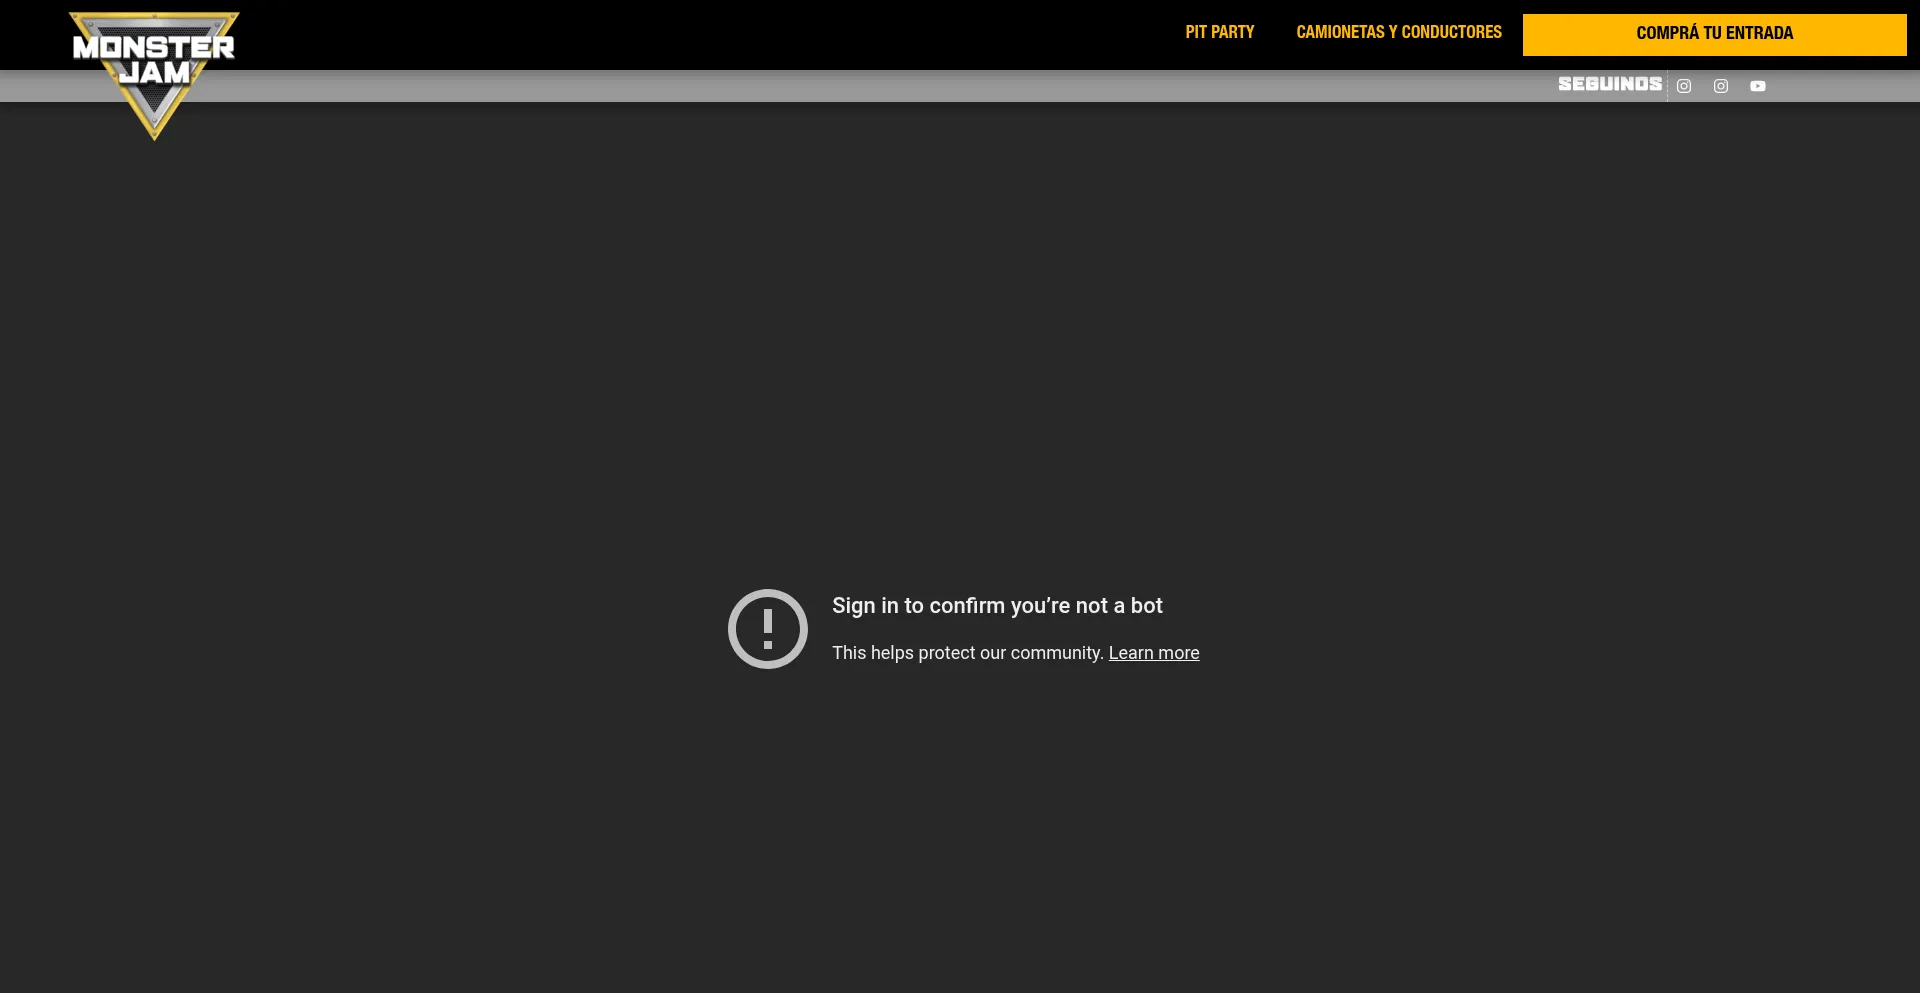
Task: Click the word MONSTER in the logo
Action: coord(153,47)
